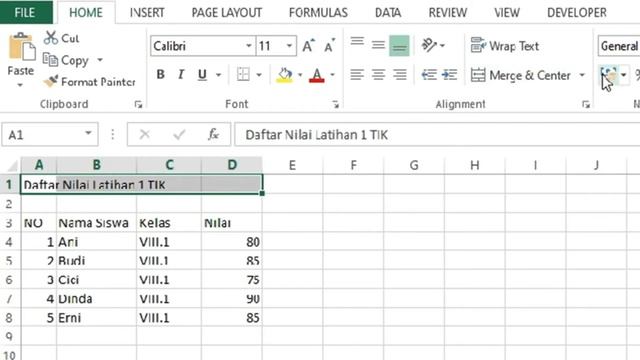
Task: Click the accounting number format icon
Action: [609, 76]
